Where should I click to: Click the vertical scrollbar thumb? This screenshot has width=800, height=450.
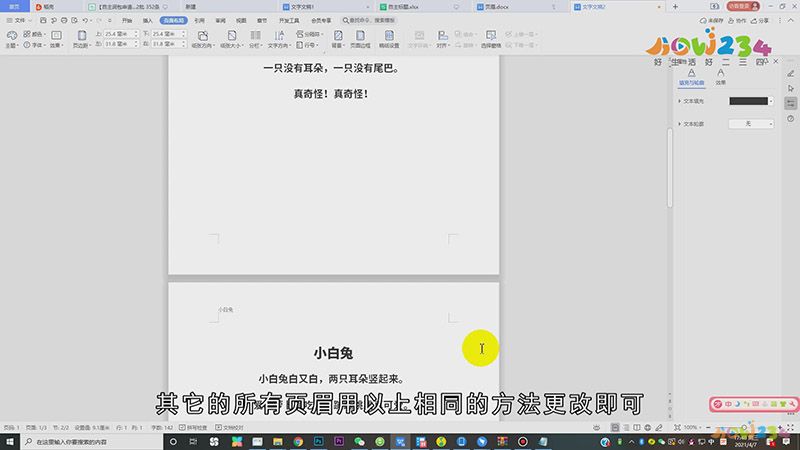pyautogui.click(x=669, y=167)
